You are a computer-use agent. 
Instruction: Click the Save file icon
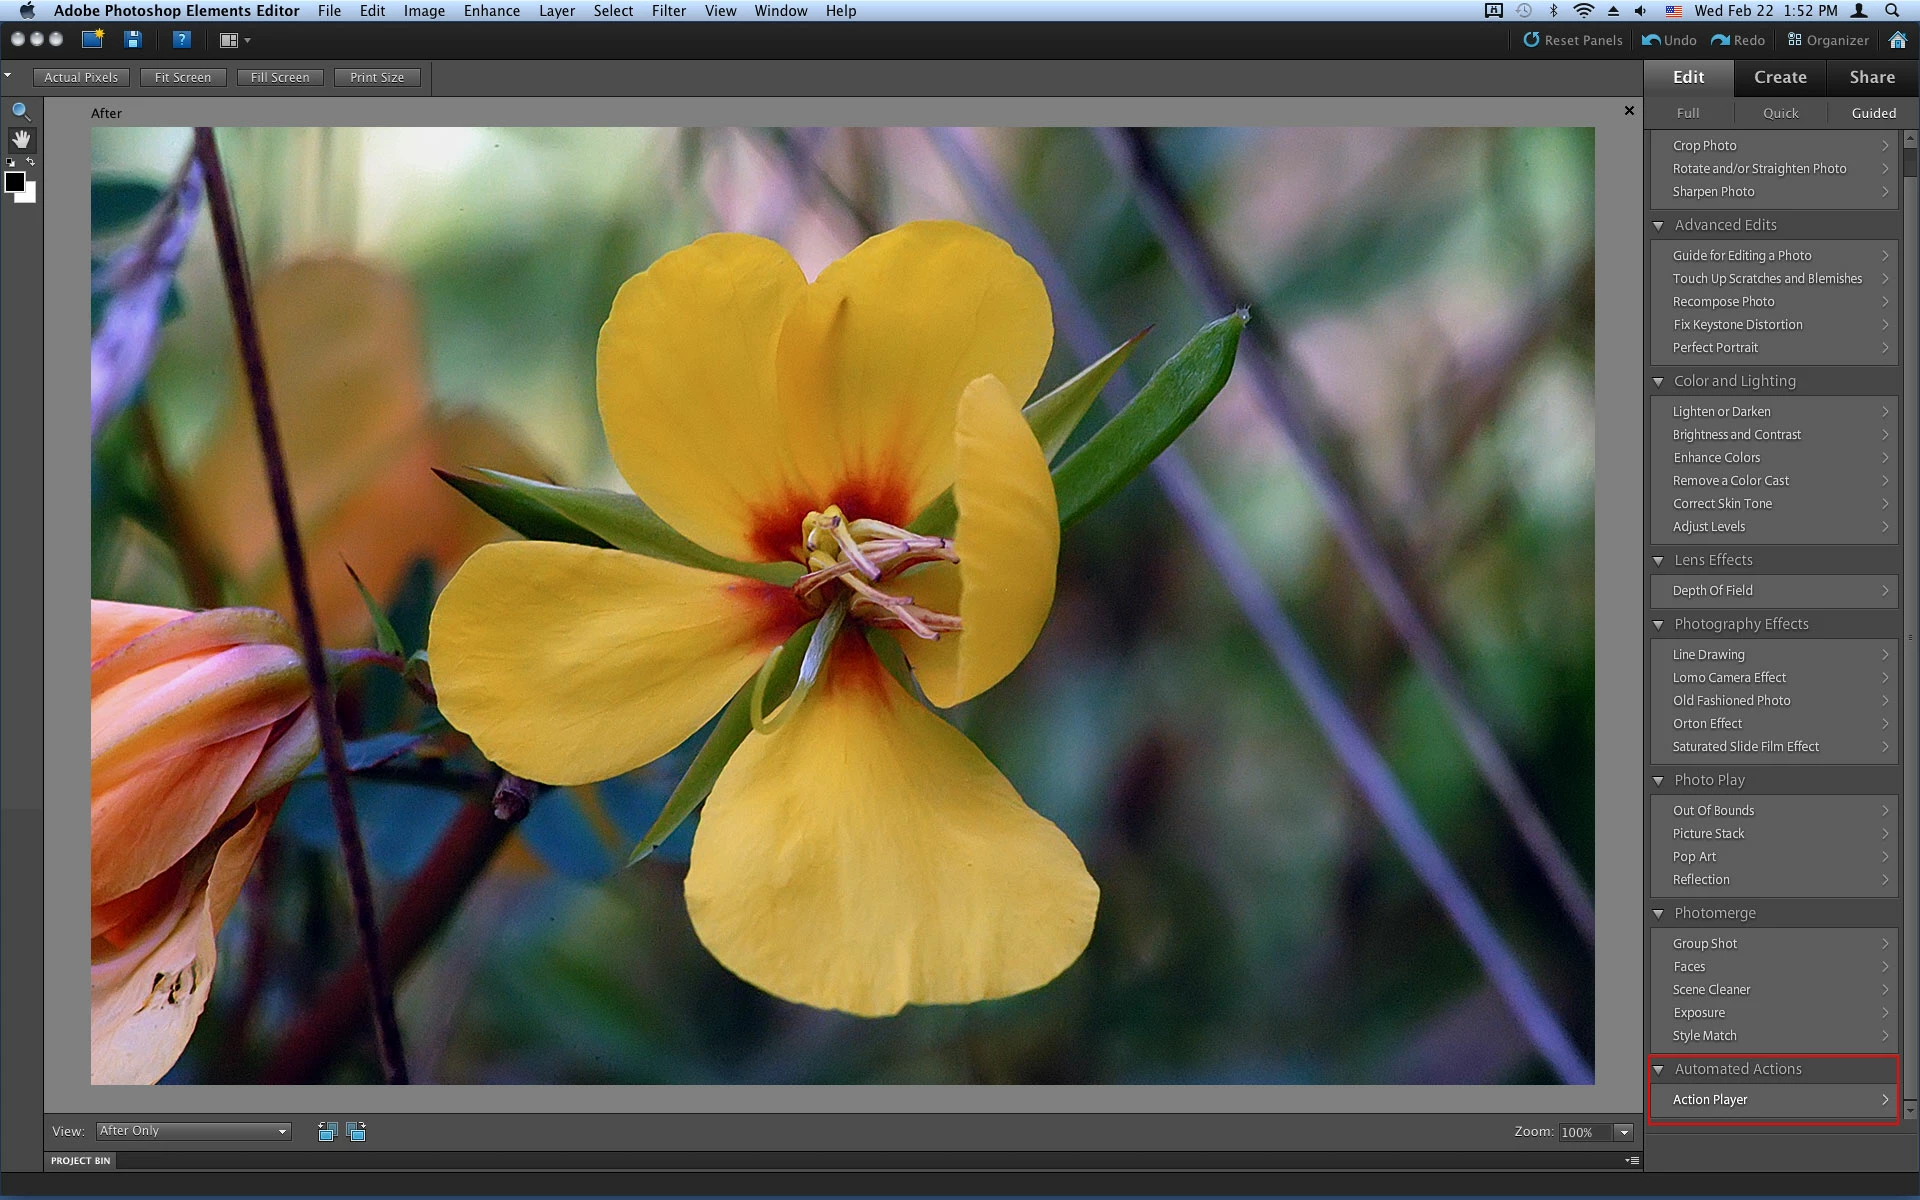[x=133, y=40]
